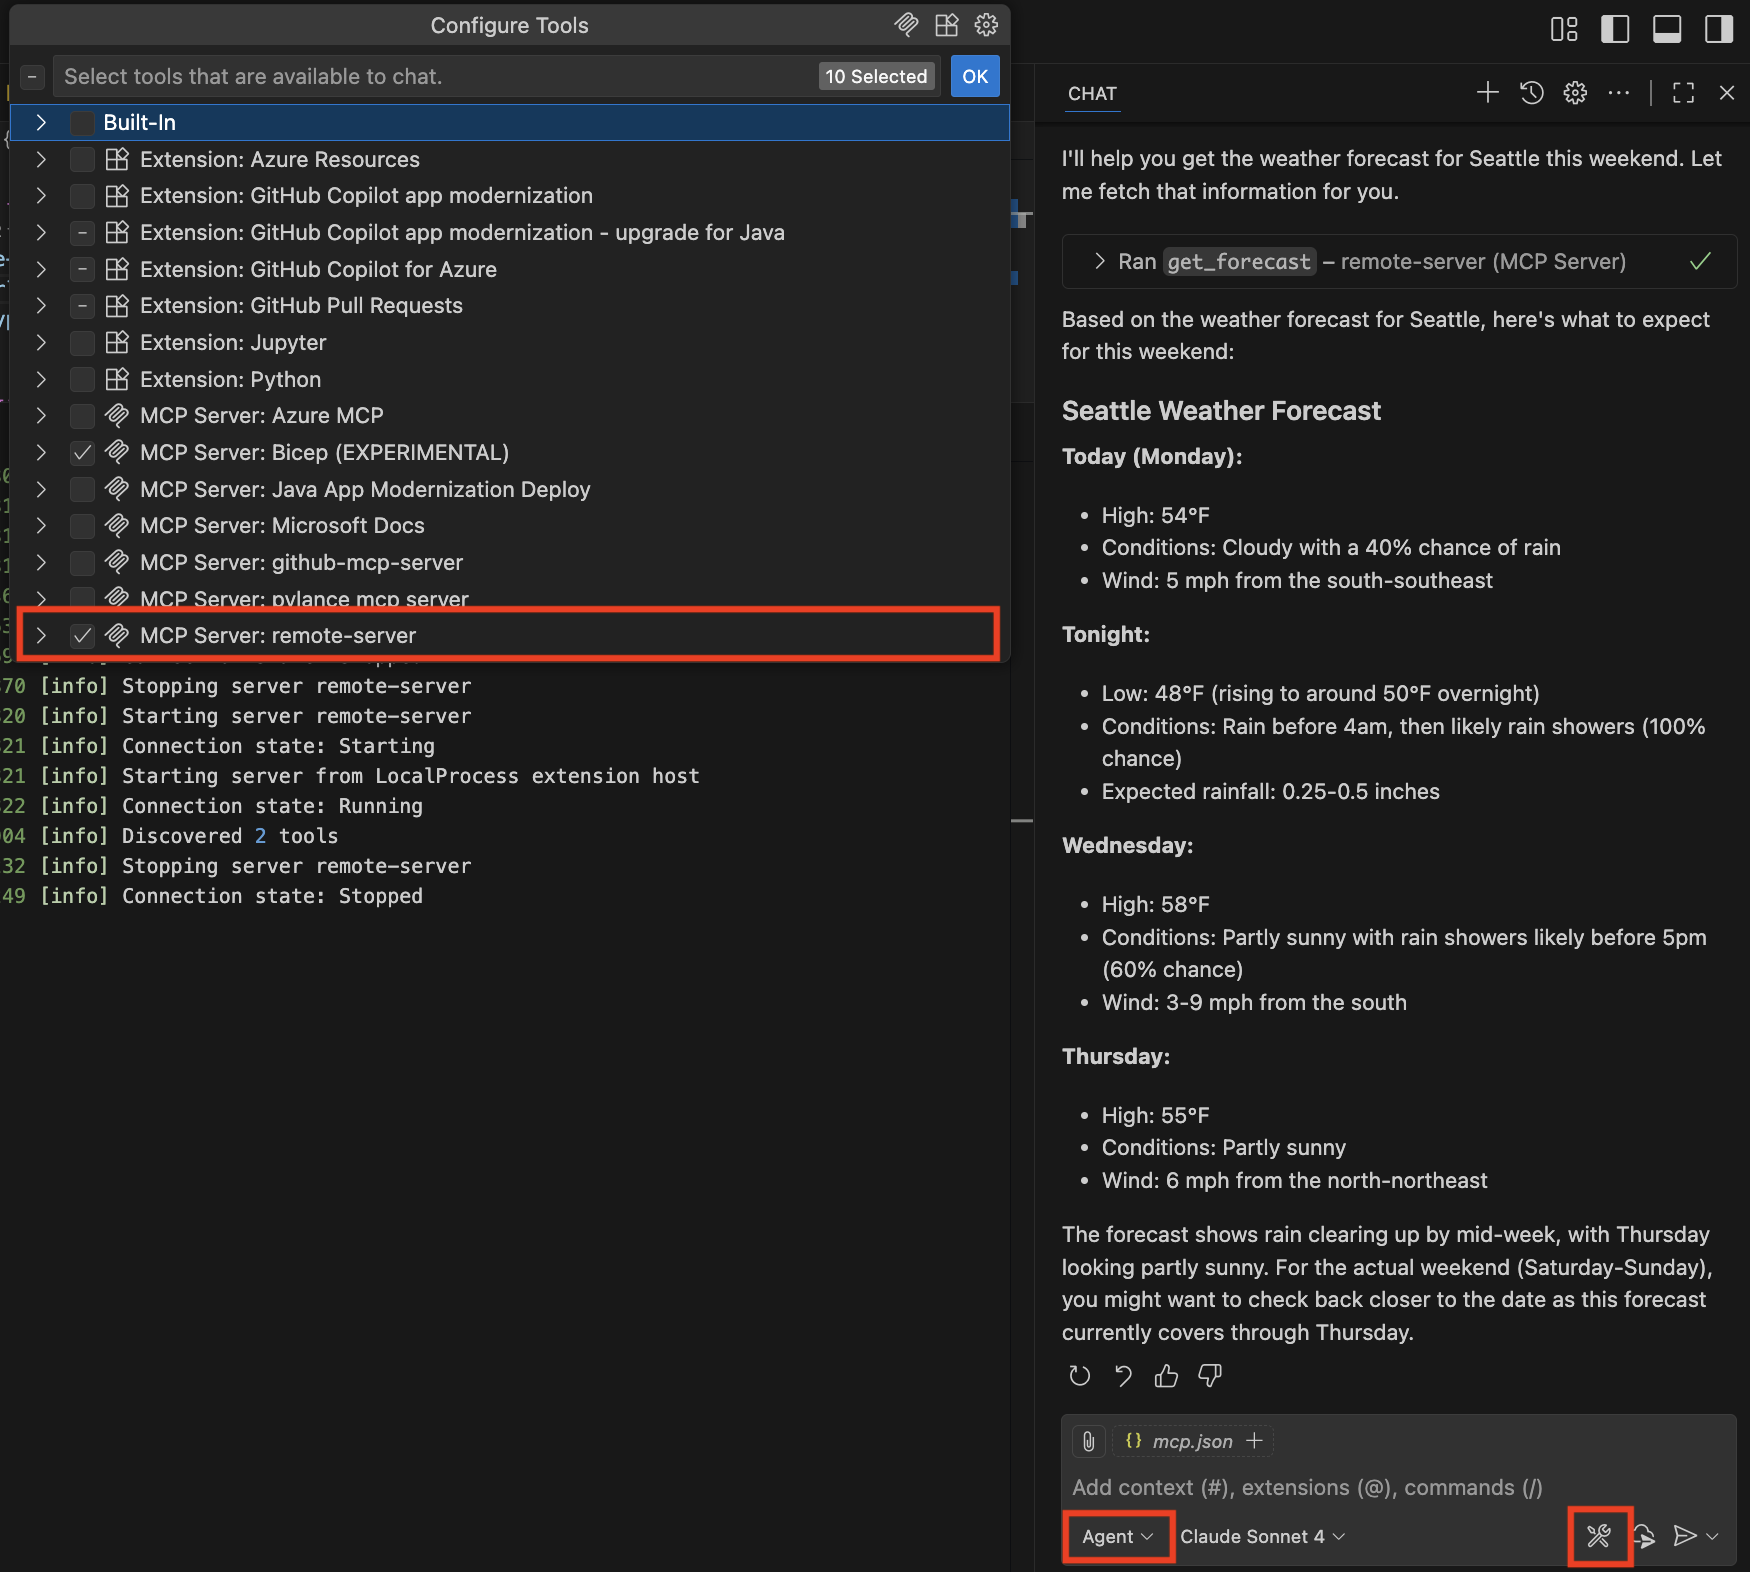This screenshot has height=1572, width=1750.
Task: Open the Agent mode dropdown
Action: 1117,1536
